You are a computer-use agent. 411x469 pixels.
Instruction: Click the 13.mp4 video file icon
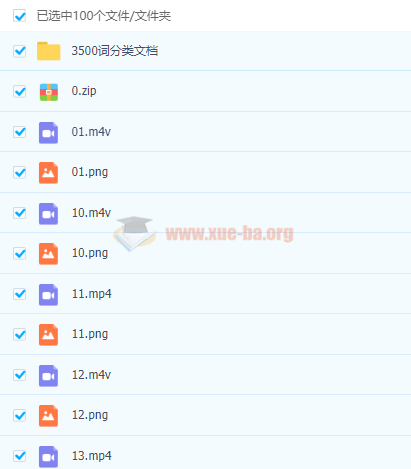pyautogui.click(x=49, y=457)
